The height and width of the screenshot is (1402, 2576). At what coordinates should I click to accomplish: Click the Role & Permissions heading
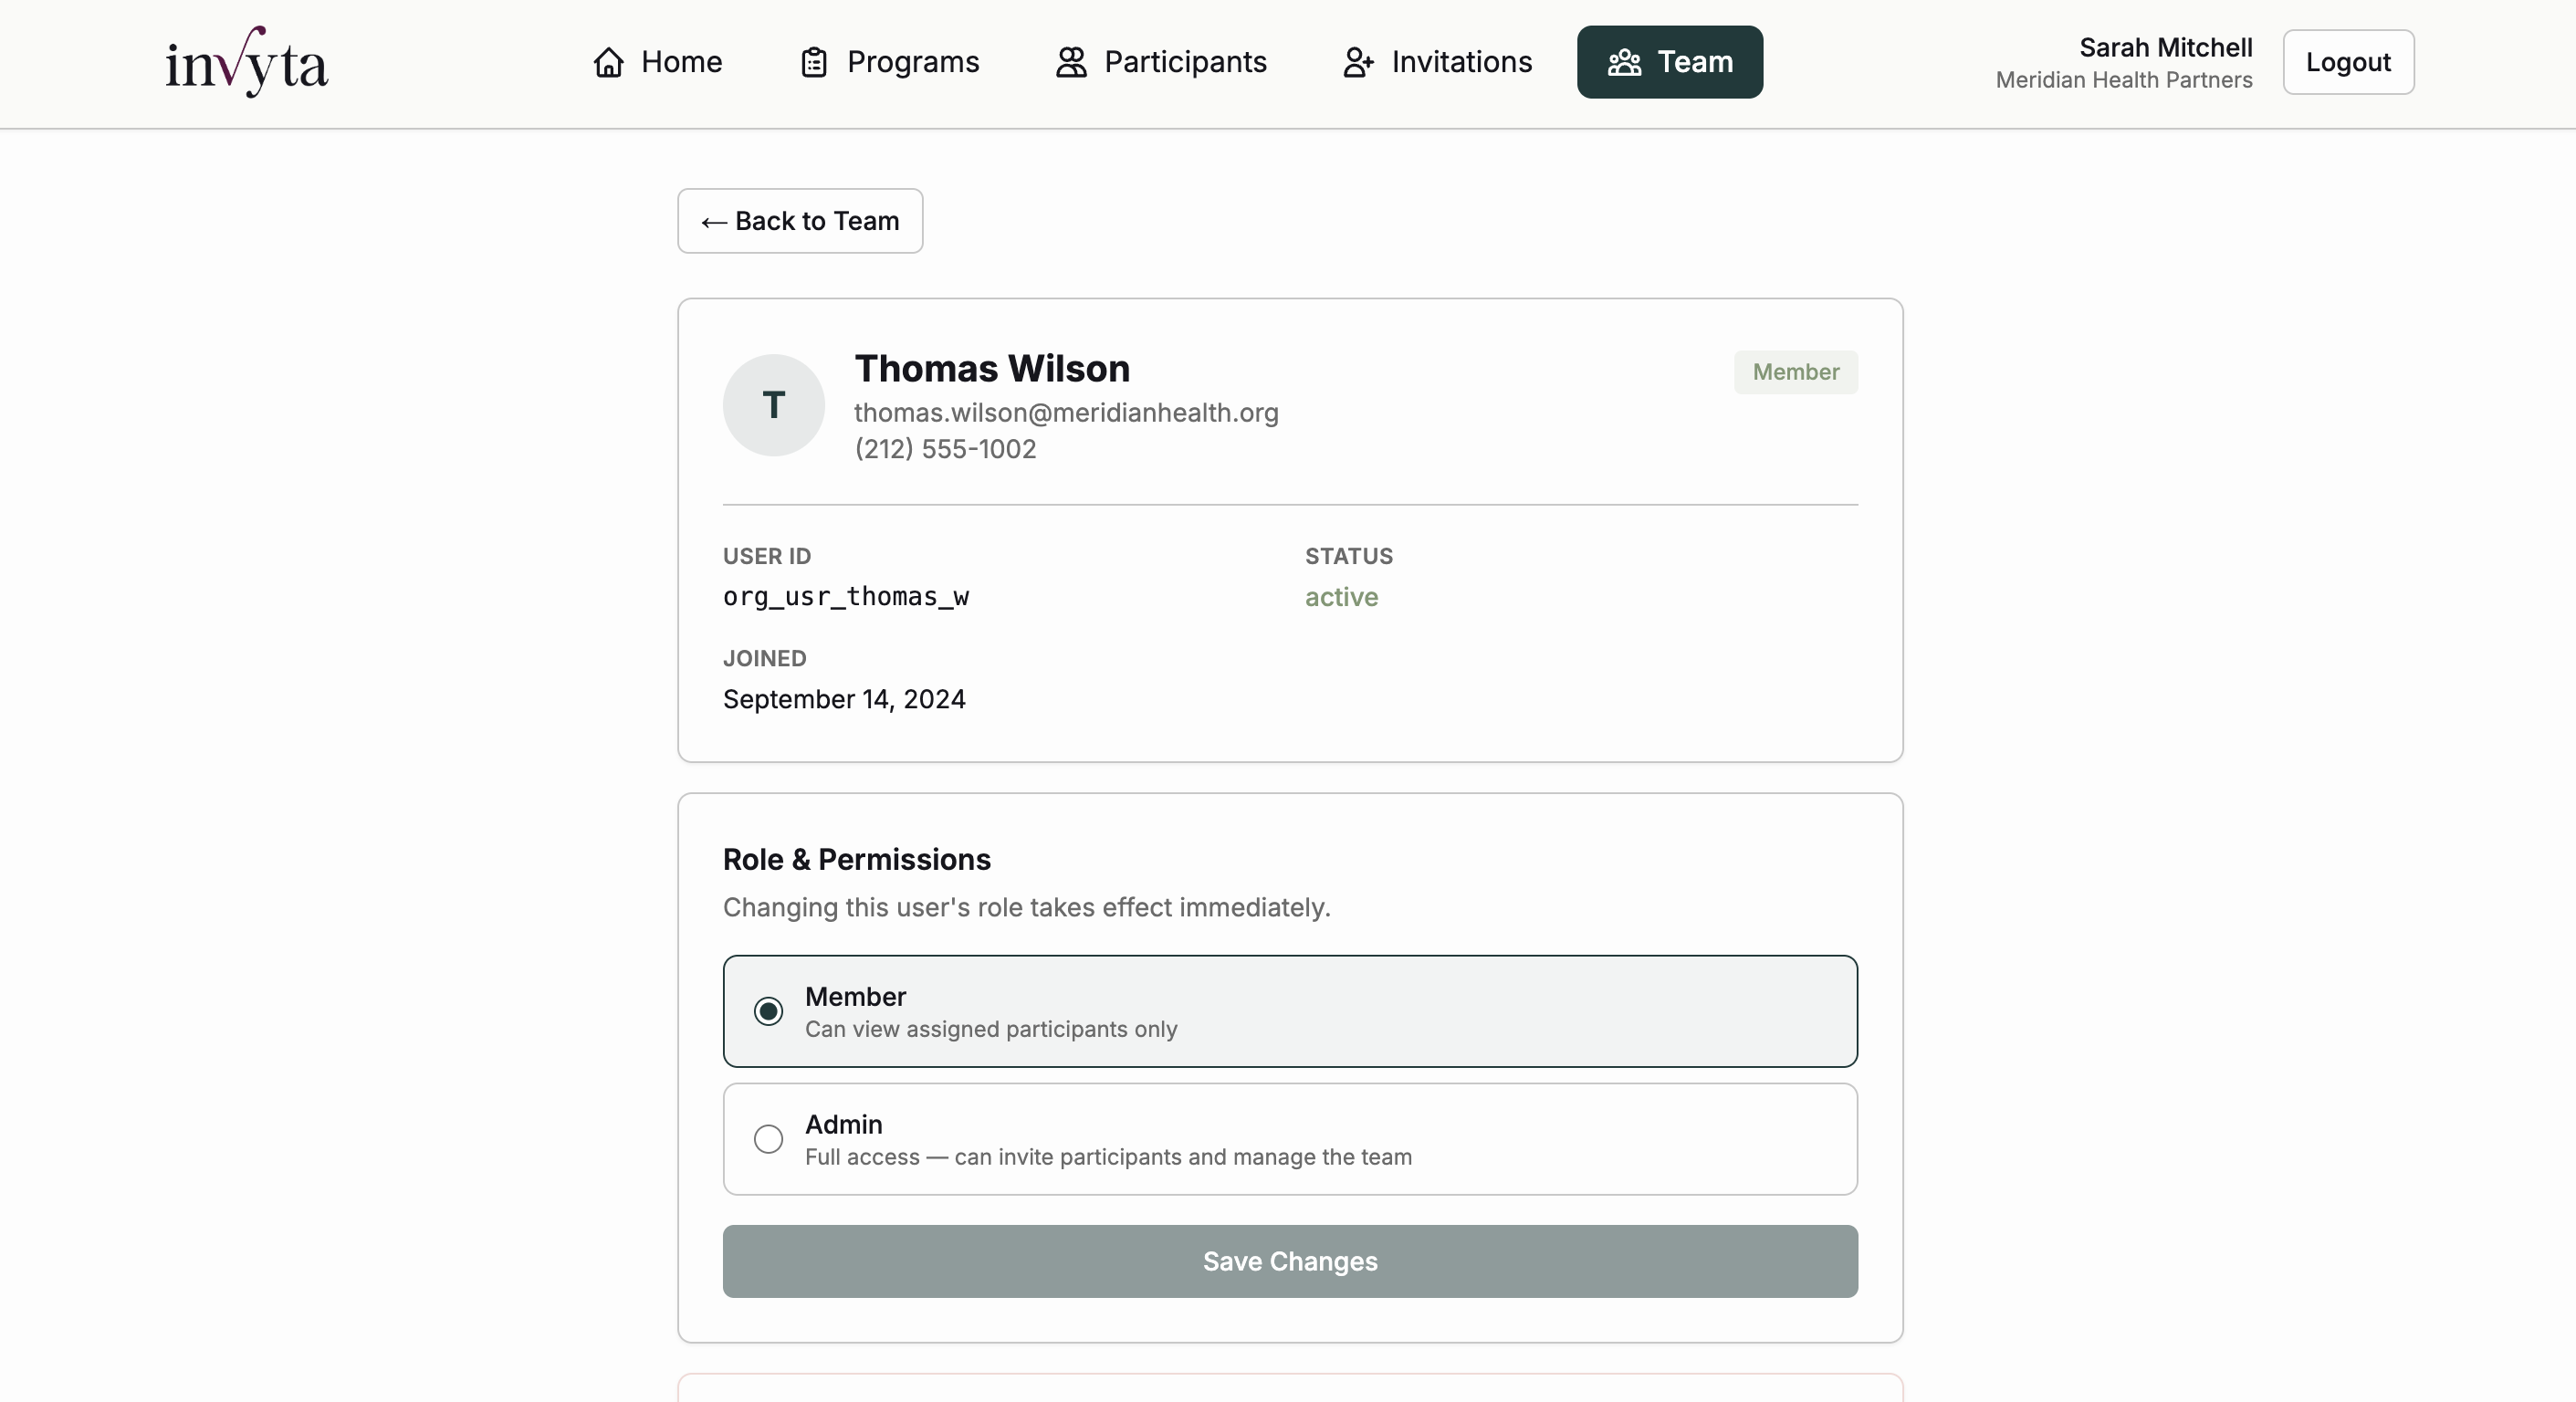[857, 860]
